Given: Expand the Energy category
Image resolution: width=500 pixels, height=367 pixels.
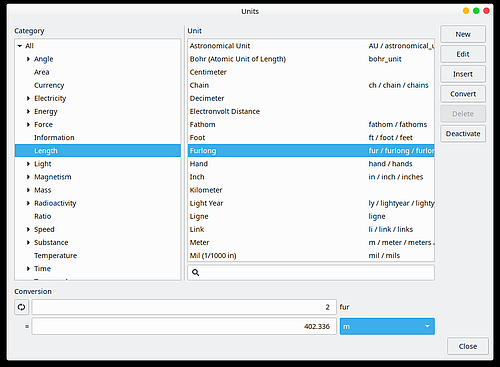Looking at the screenshot, I should (28, 111).
